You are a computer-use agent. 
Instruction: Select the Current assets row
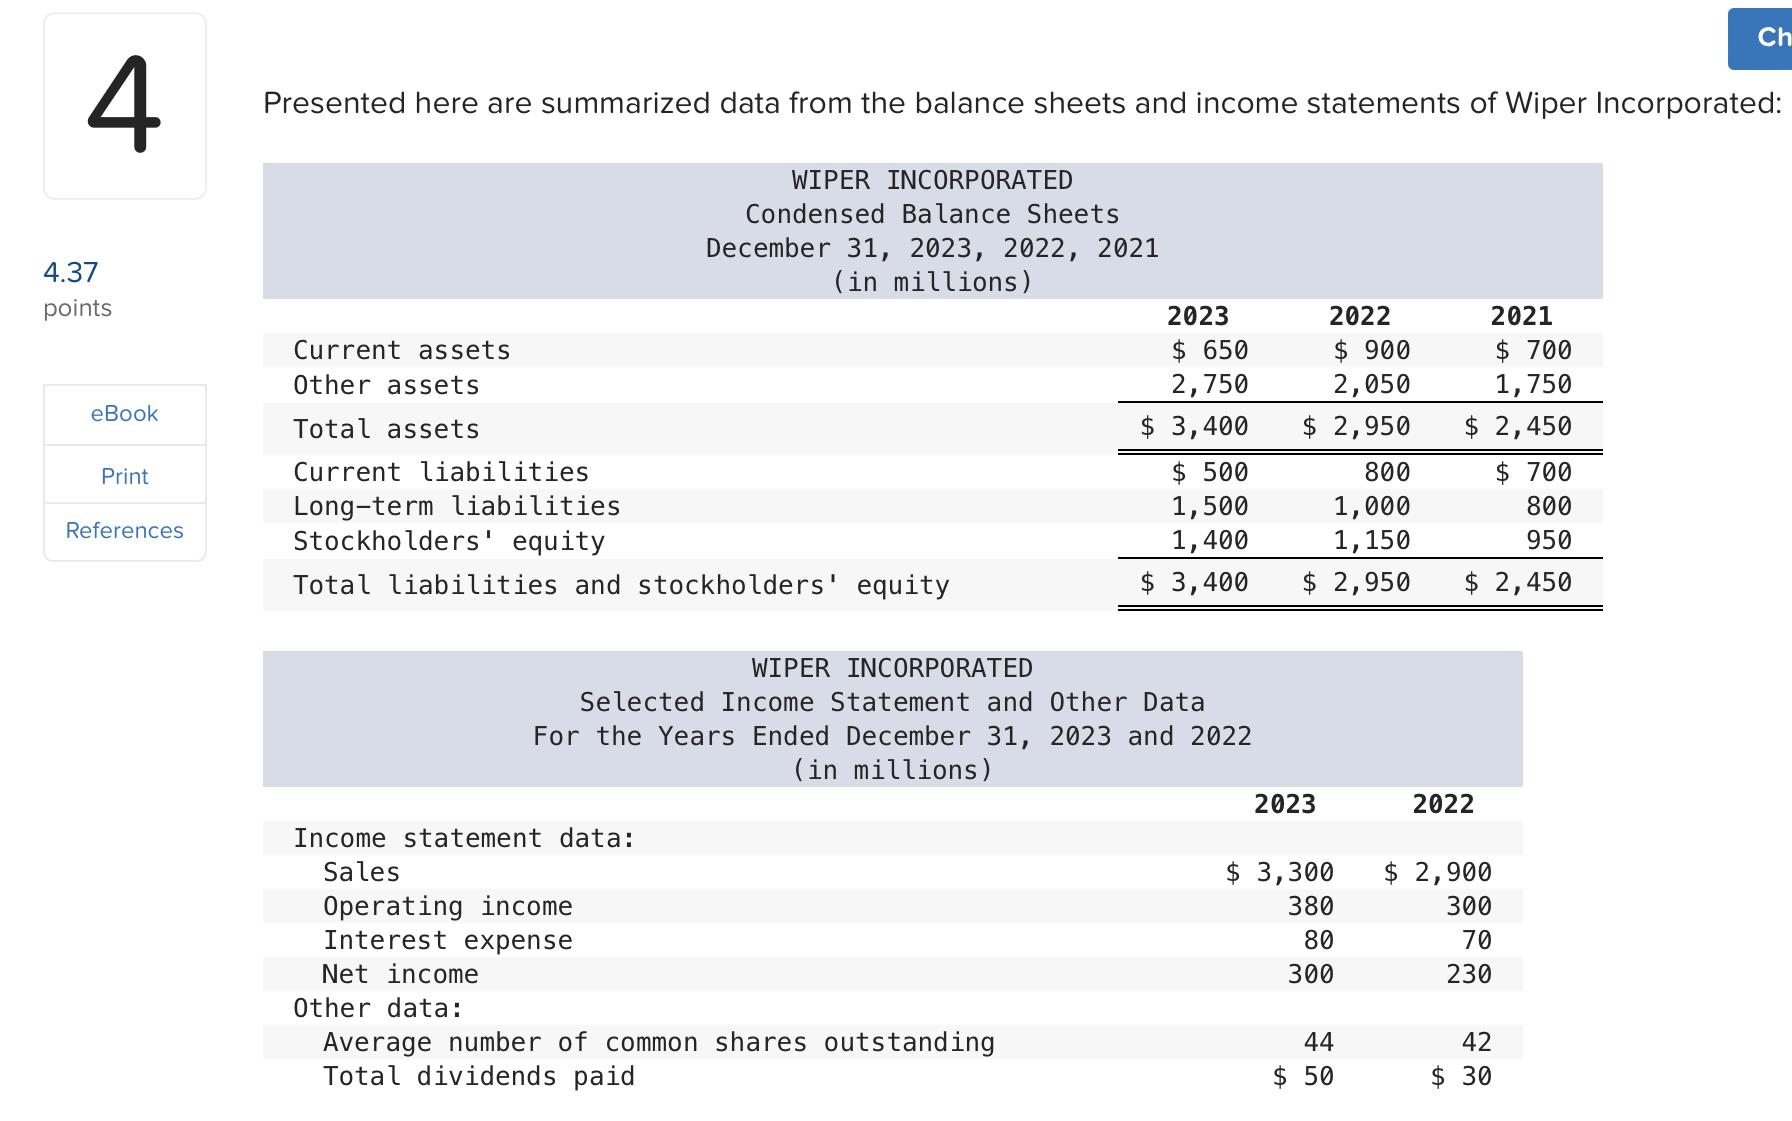point(401,350)
